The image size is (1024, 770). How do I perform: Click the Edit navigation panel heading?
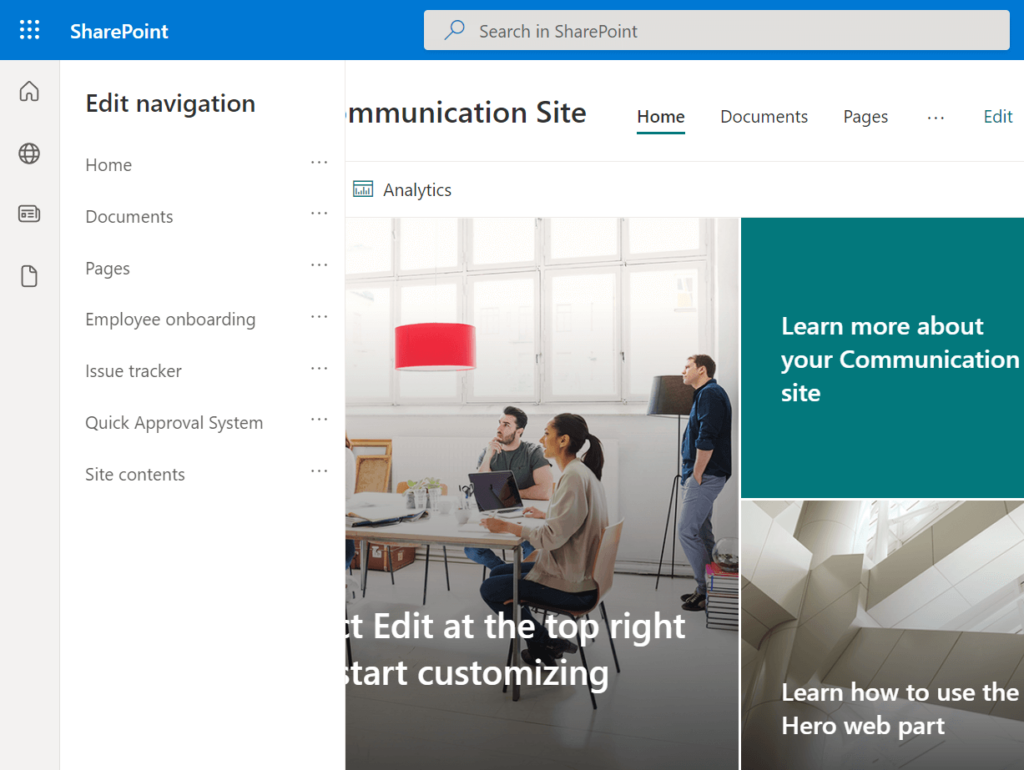coord(170,103)
